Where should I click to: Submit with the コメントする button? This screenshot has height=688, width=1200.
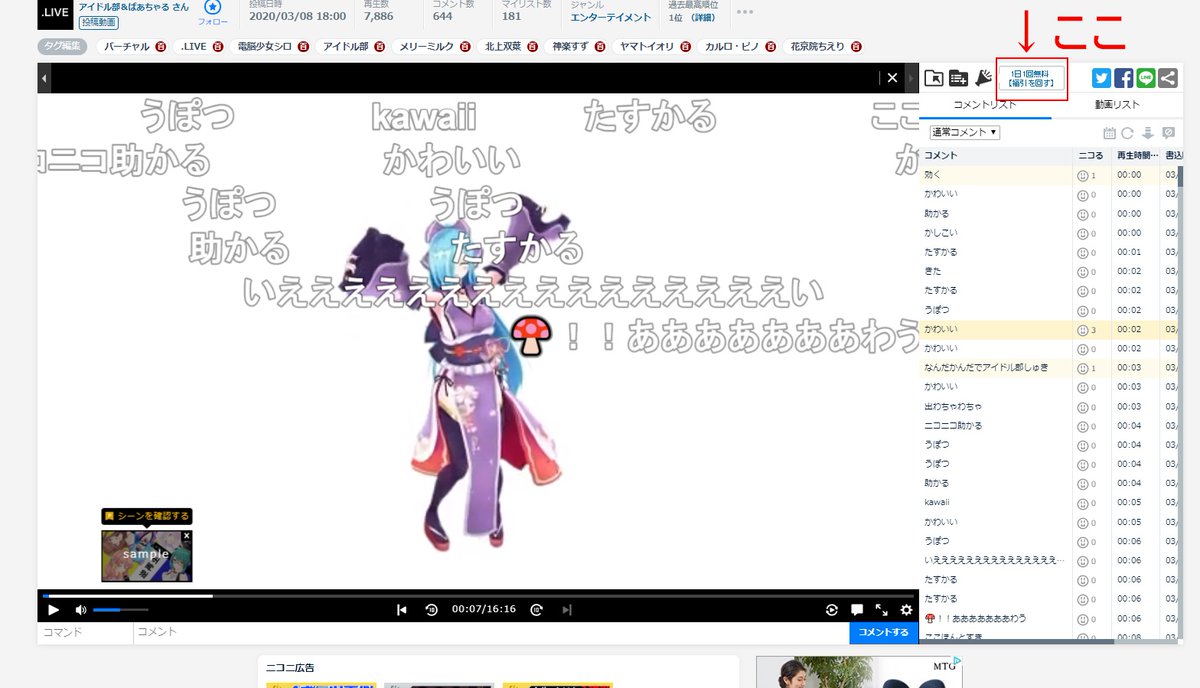pyautogui.click(x=884, y=632)
